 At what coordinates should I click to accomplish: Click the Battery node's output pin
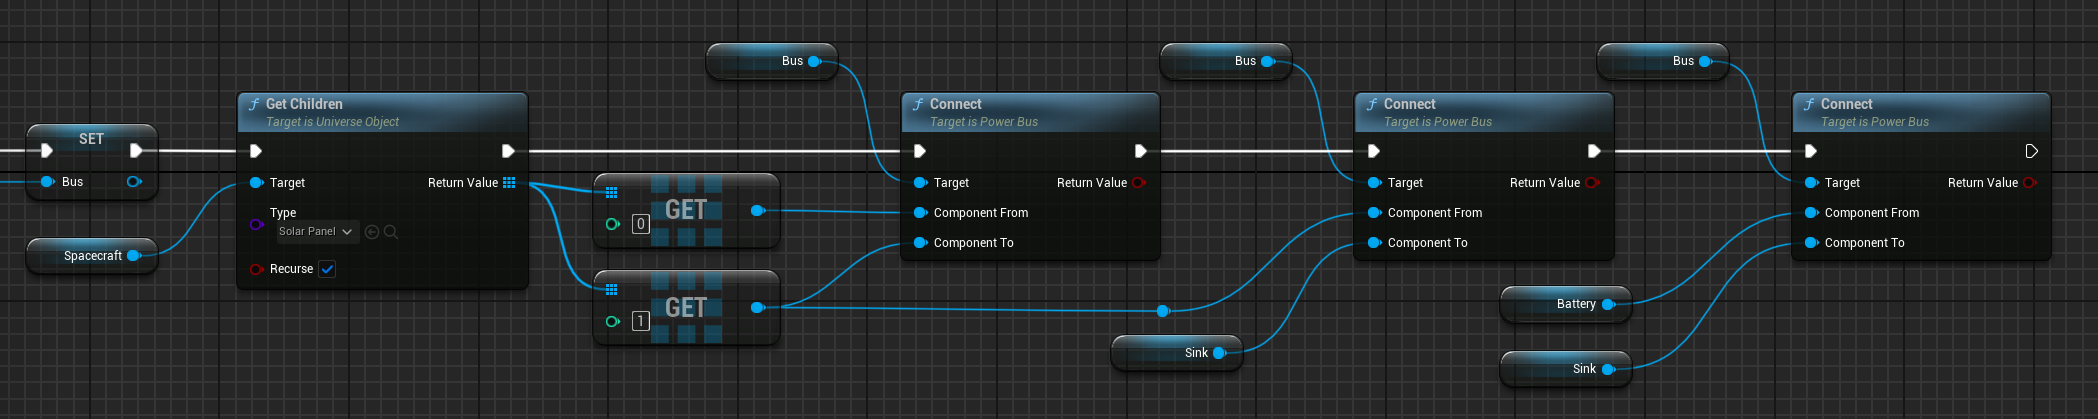pyautogui.click(x=1608, y=304)
